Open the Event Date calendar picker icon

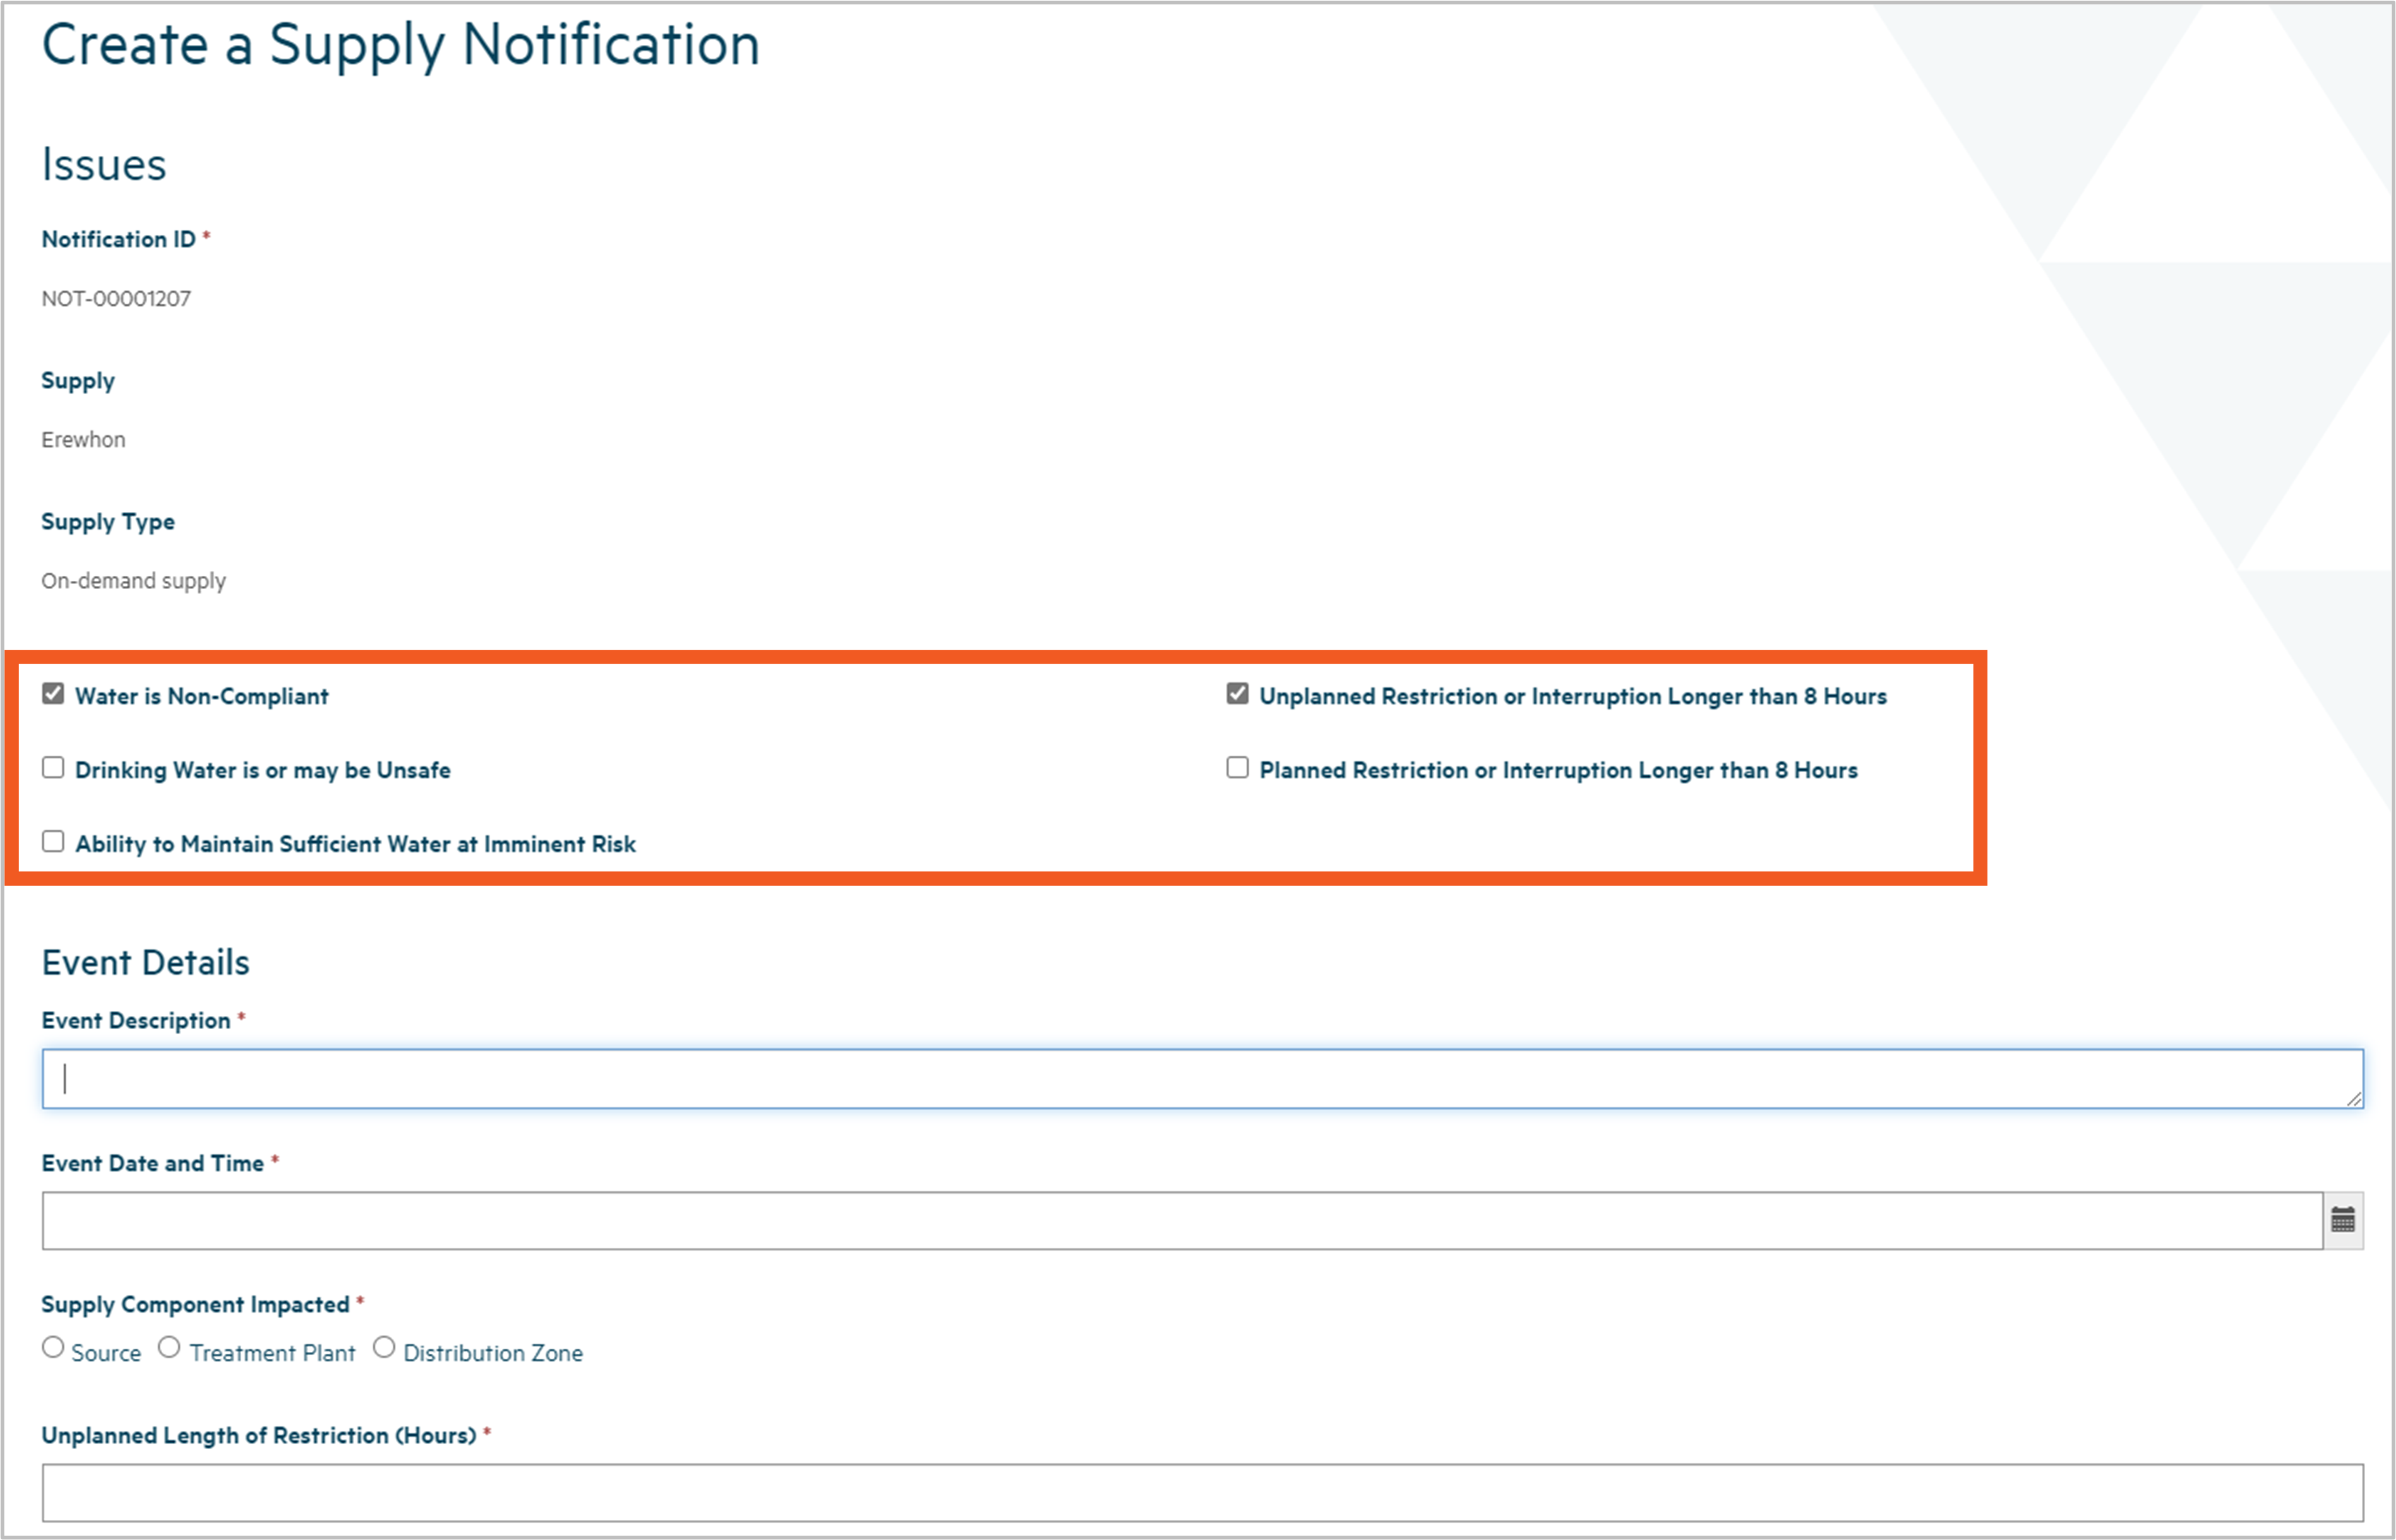(2342, 1220)
